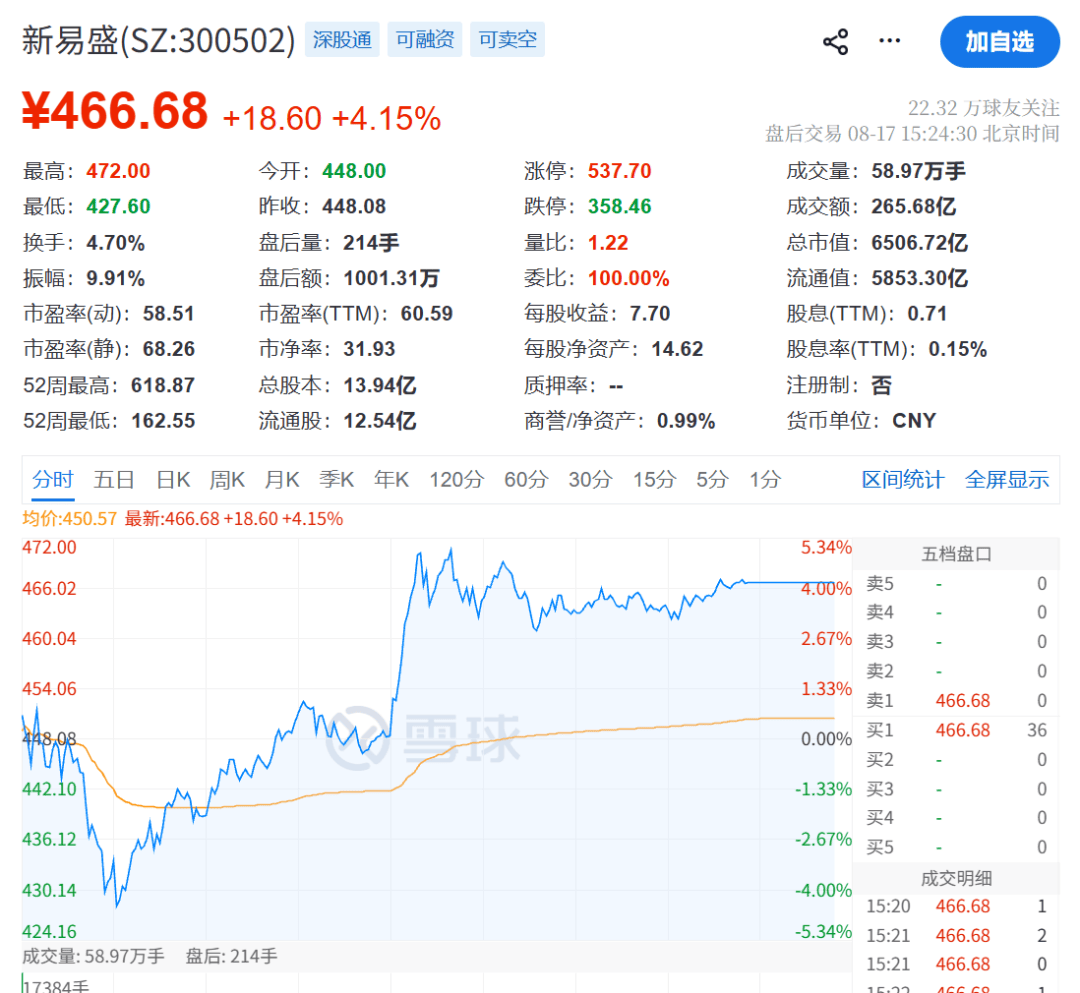Click the 成交明细 panel header

(956, 879)
